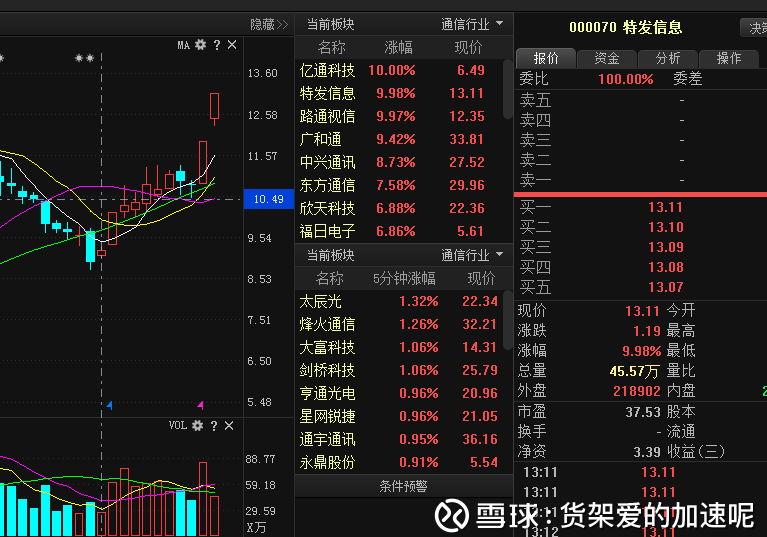
Task: Select 剑桥科技 row
Action: pyautogui.click(x=399, y=370)
